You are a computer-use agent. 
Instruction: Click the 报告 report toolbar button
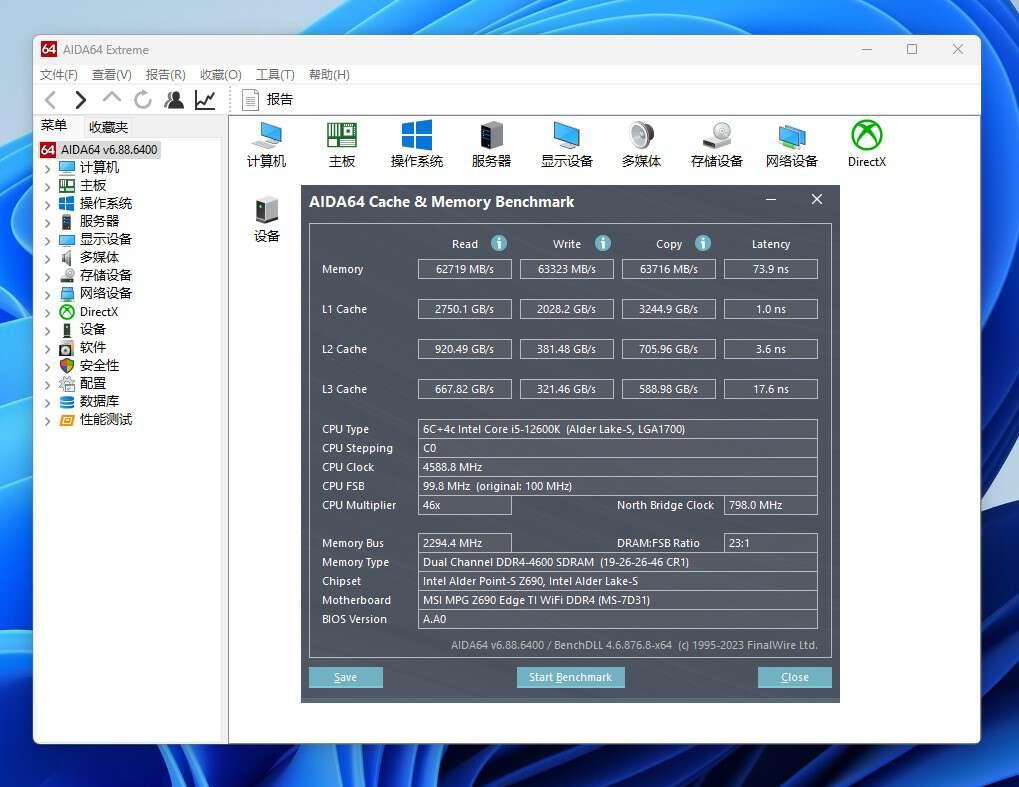click(x=268, y=99)
